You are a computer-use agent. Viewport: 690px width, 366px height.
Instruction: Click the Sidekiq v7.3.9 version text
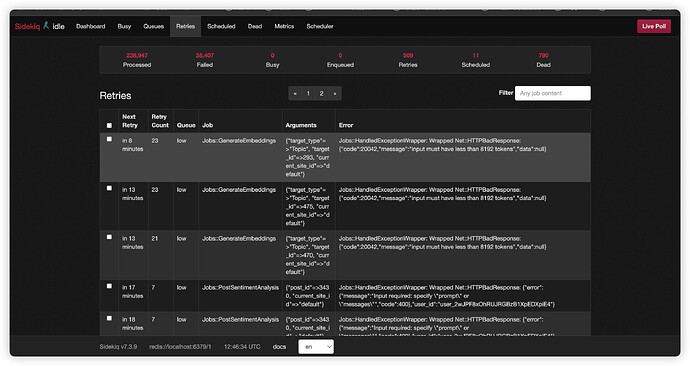[118, 347]
